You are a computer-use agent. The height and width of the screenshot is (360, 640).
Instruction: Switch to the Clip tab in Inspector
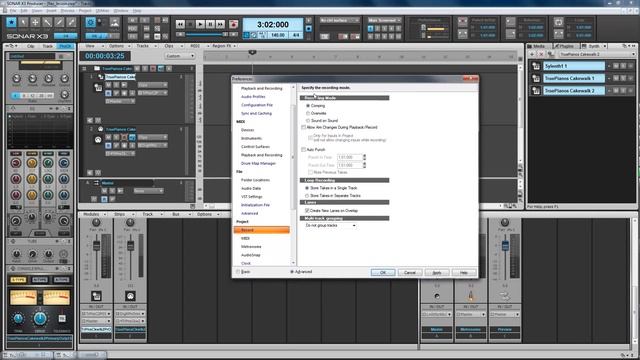coord(31,46)
